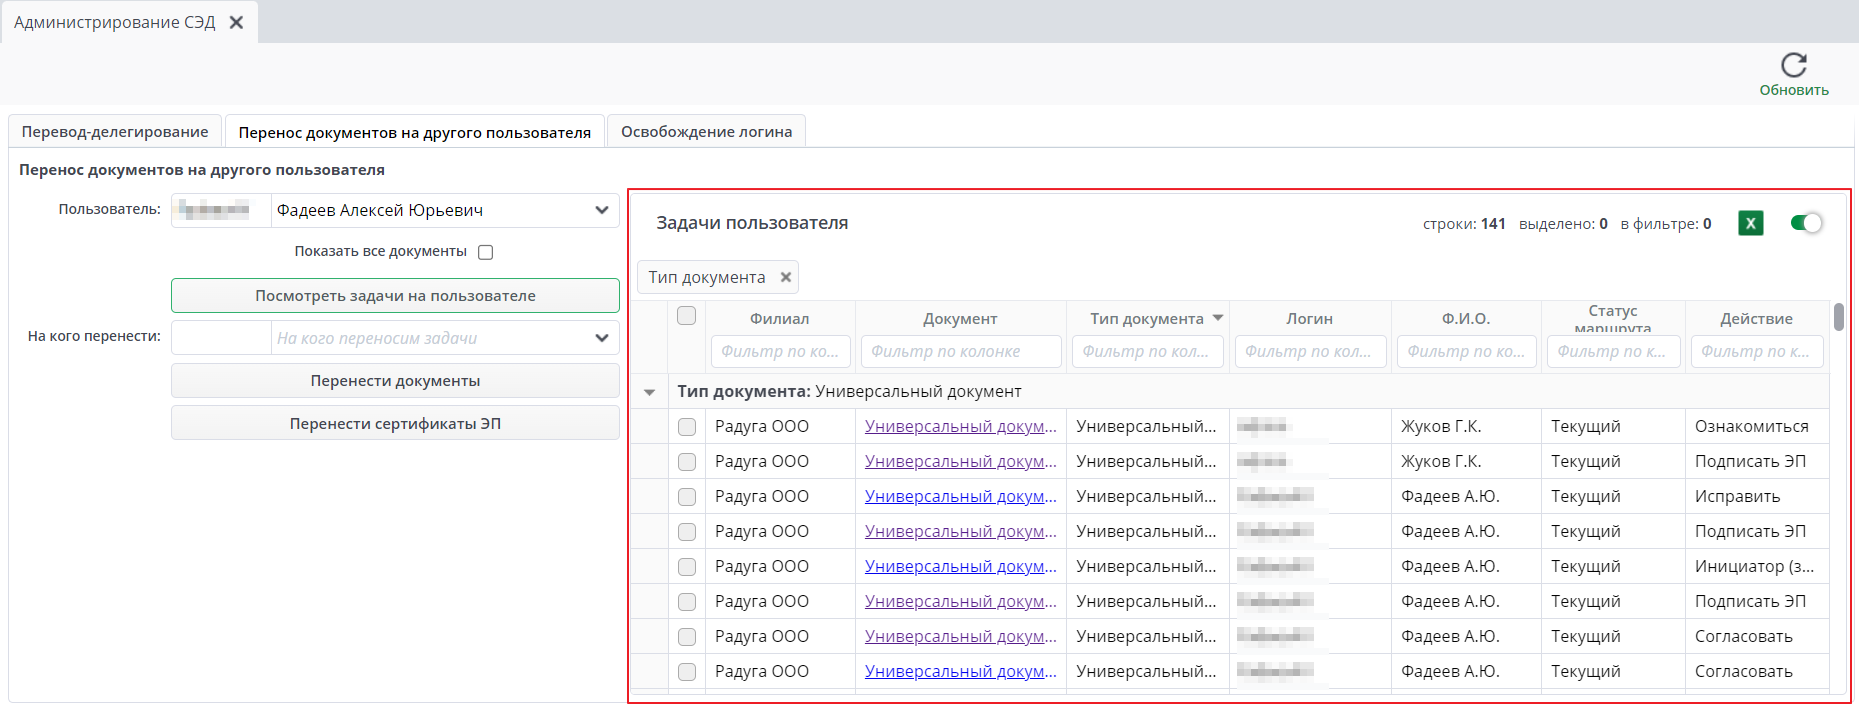Click the table's vertical scrollbar thumb

pos(1838,317)
